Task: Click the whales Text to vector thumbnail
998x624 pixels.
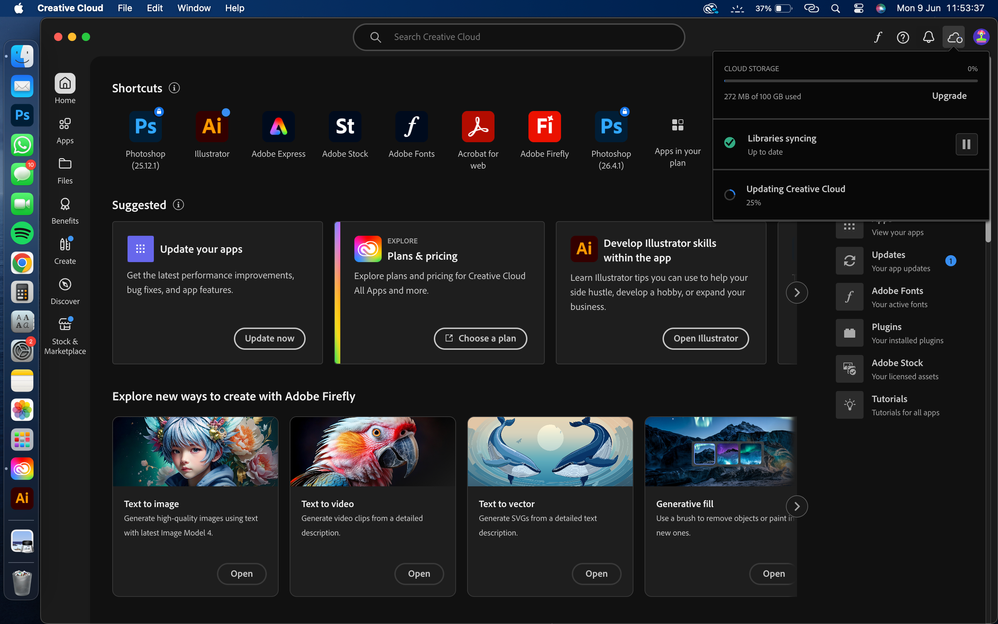Action: click(x=551, y=452)
